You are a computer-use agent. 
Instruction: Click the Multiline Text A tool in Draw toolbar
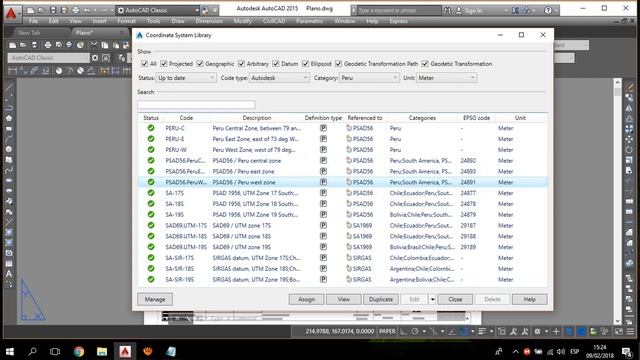[9, 274]
